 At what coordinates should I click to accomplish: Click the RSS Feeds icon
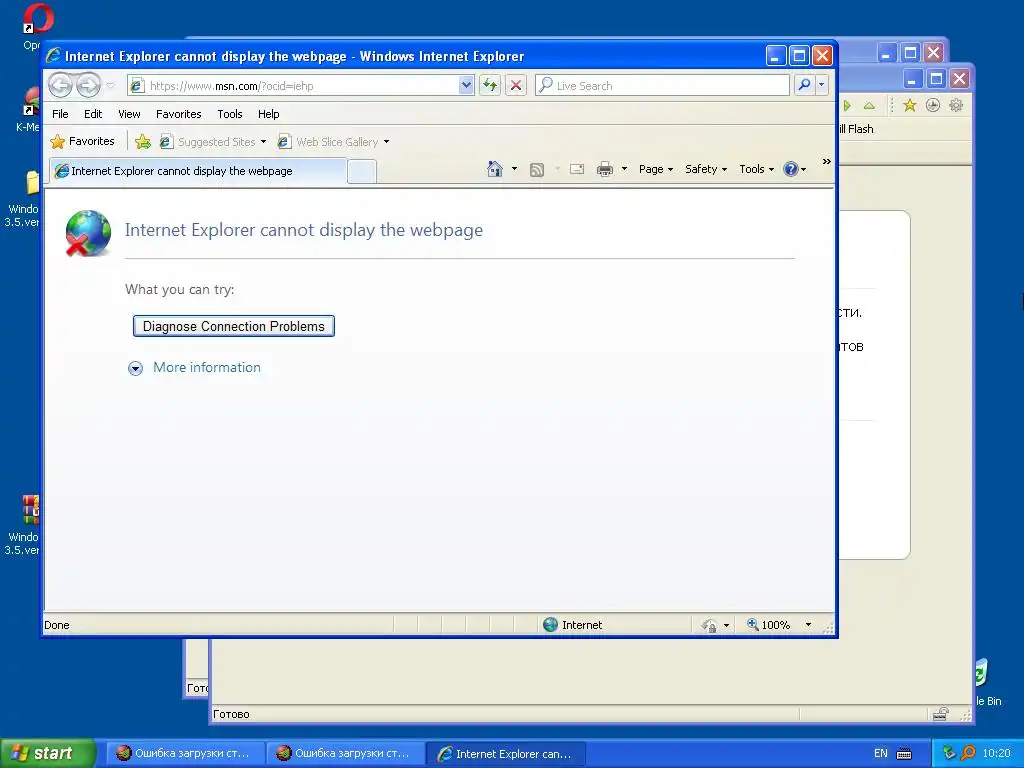coord(537,170)
